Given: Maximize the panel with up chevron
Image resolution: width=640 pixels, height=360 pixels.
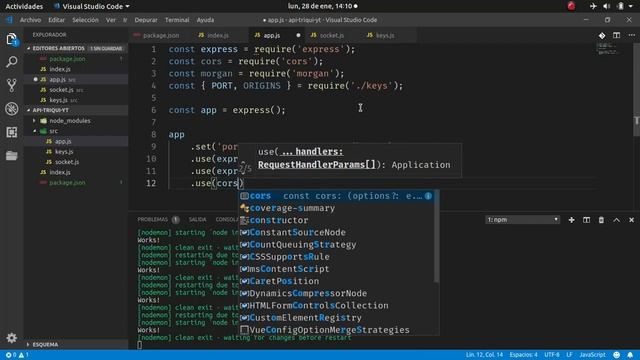Looking at the screenshot, I should [616, 220].
